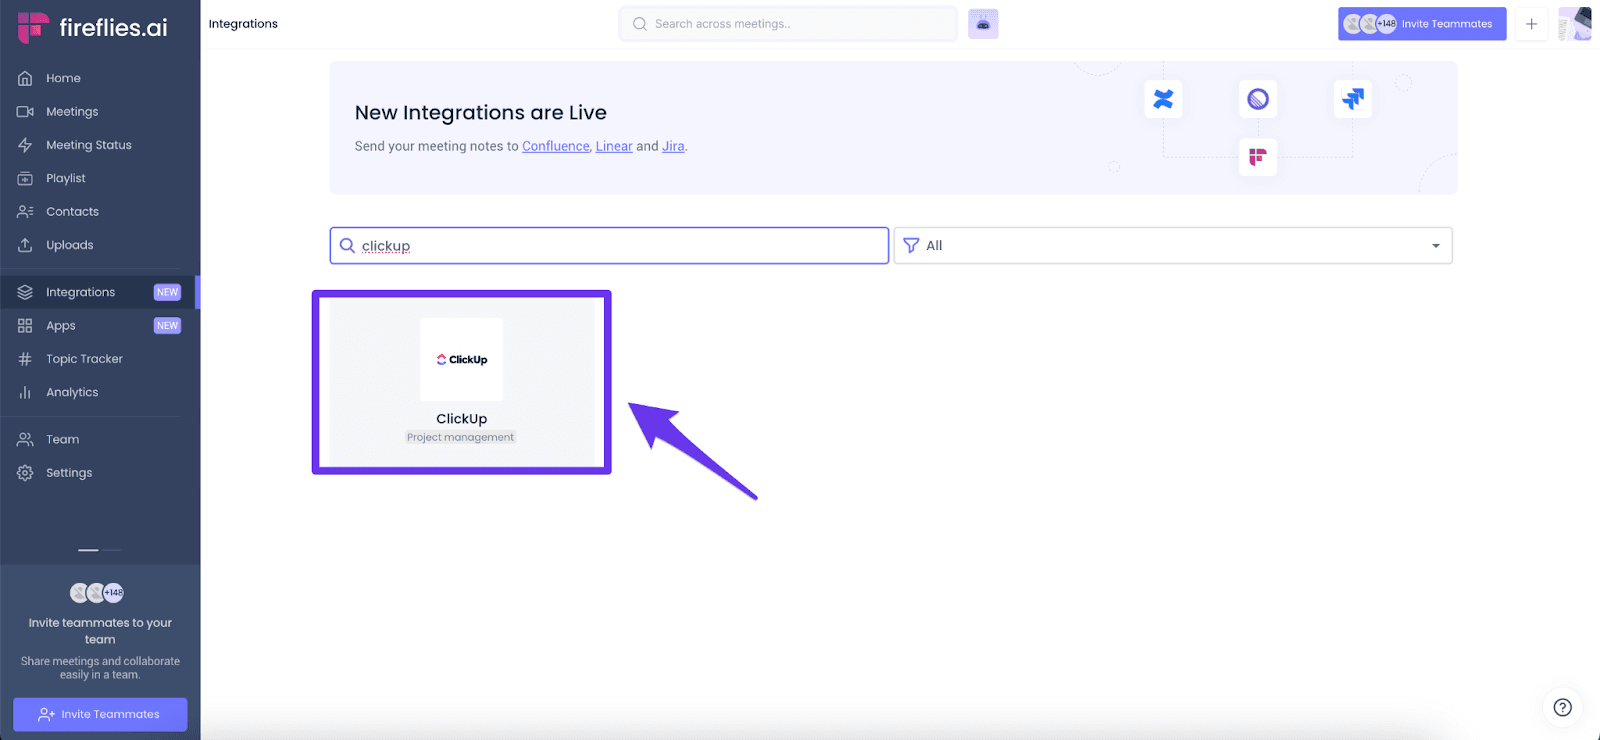Click the plus button in the top bar
This screenshot has height=740, width=1600.
(x=1531, y=24)
